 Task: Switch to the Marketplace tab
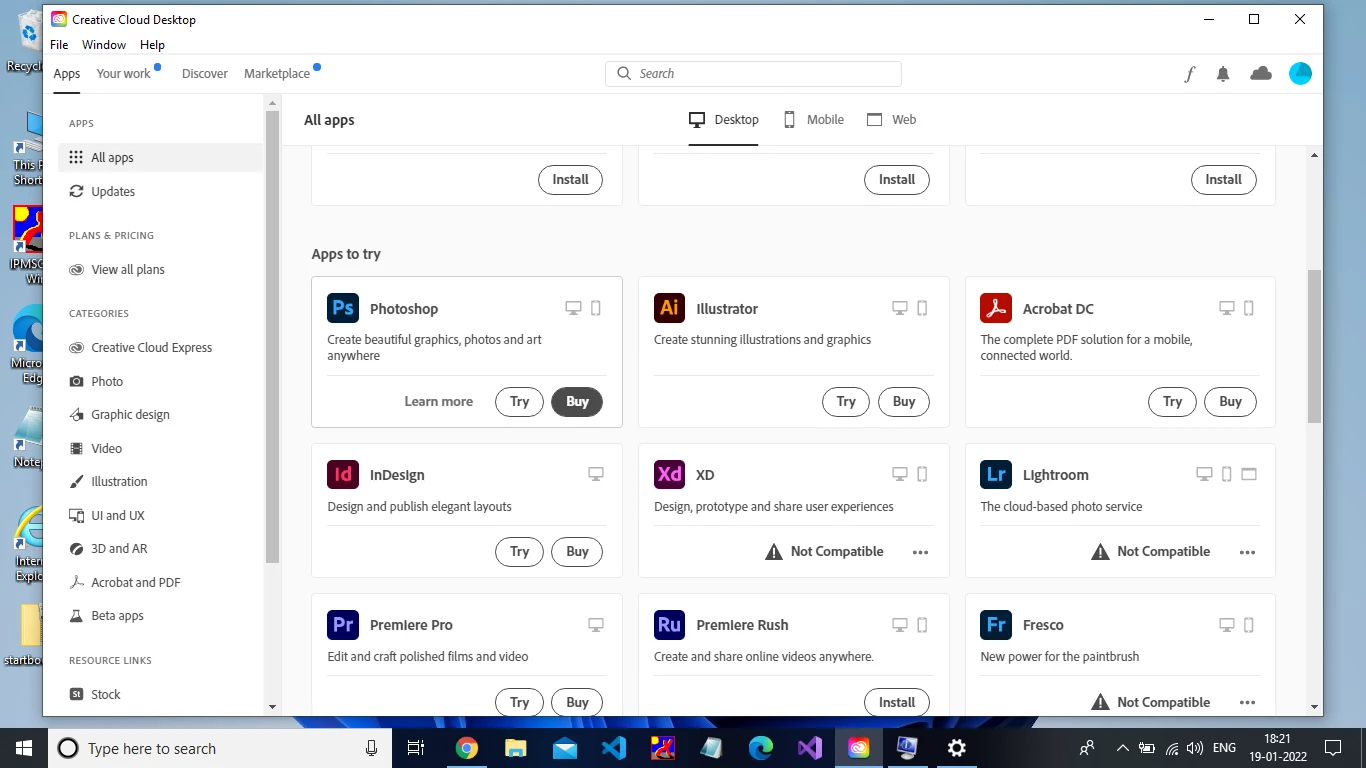click(277, 73)
